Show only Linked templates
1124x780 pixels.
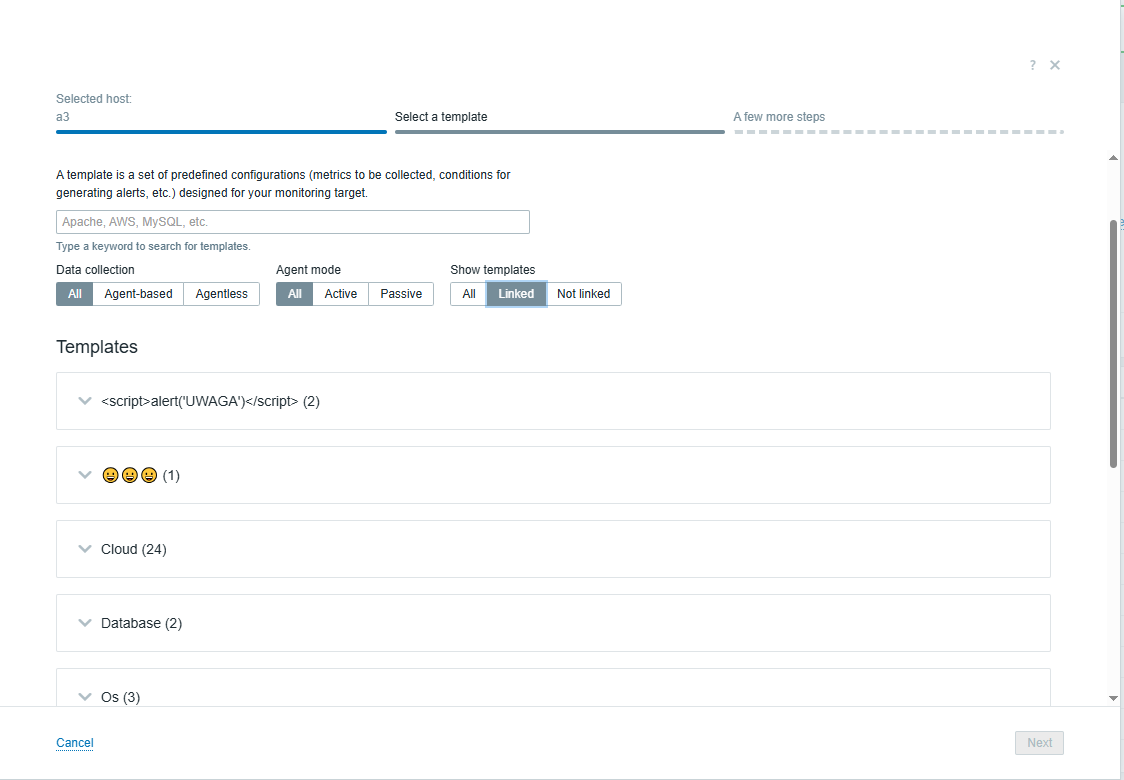(x=516, y=294)
